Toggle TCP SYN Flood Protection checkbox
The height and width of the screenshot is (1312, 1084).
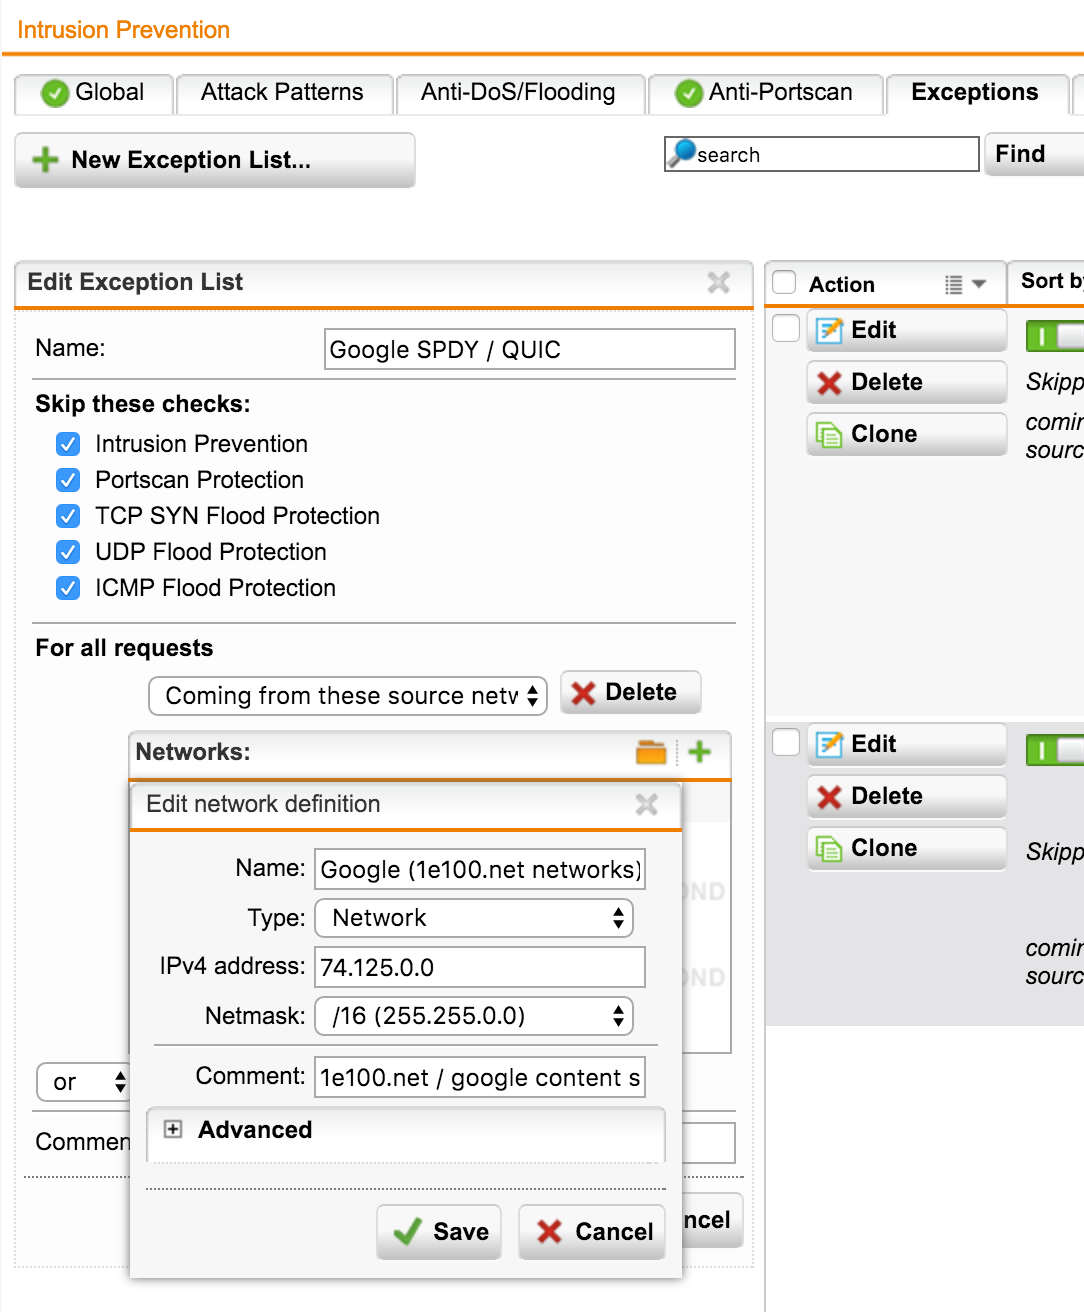click(x=68, y=516)
